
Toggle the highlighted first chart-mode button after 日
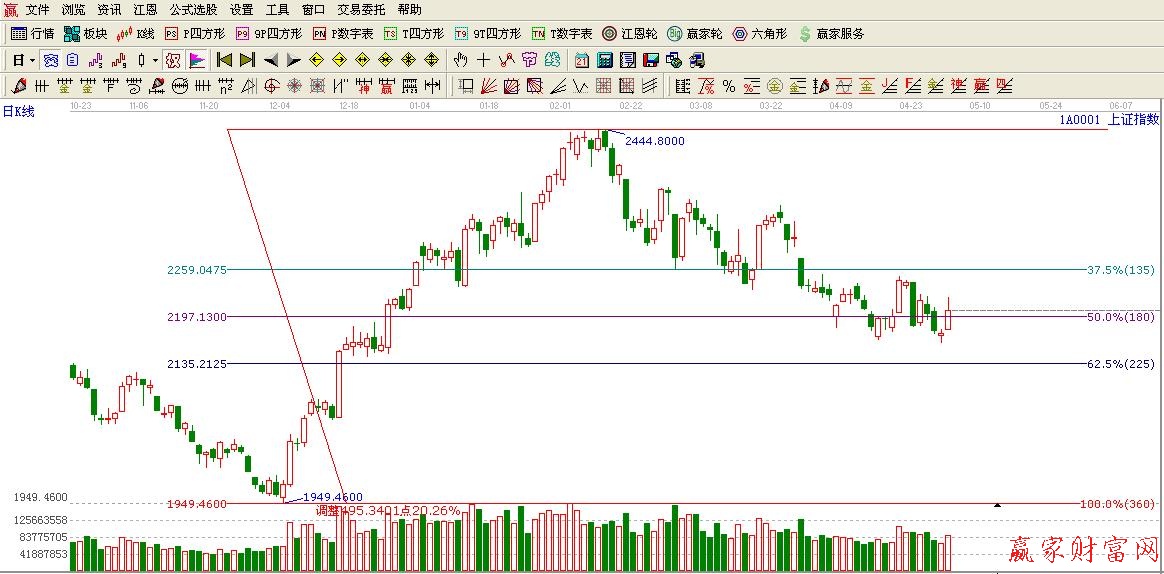pos(50,60)
